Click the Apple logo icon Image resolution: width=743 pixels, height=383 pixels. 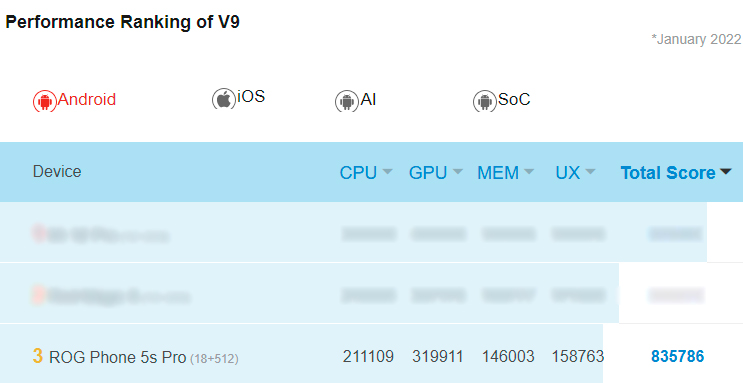click(224, 99)
